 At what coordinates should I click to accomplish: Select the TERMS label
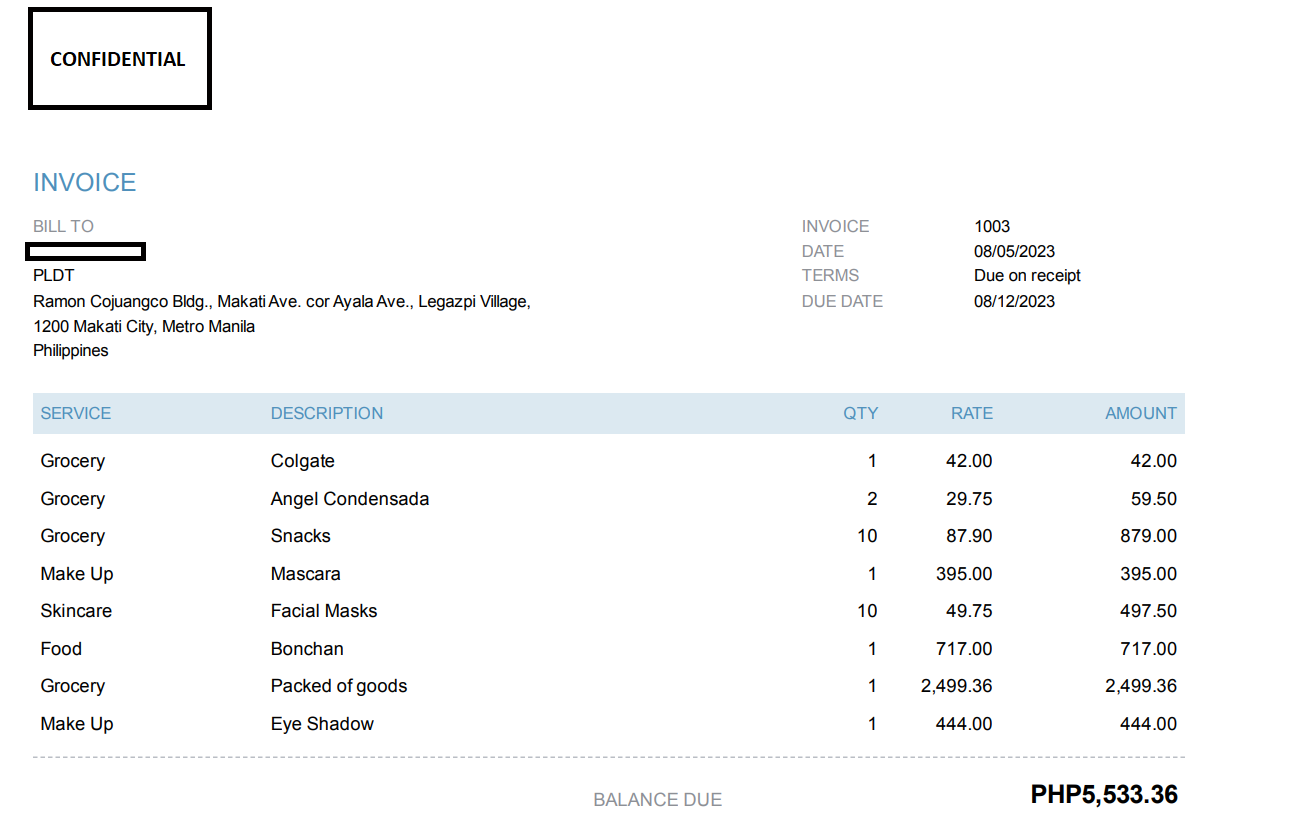pos(830,276)
